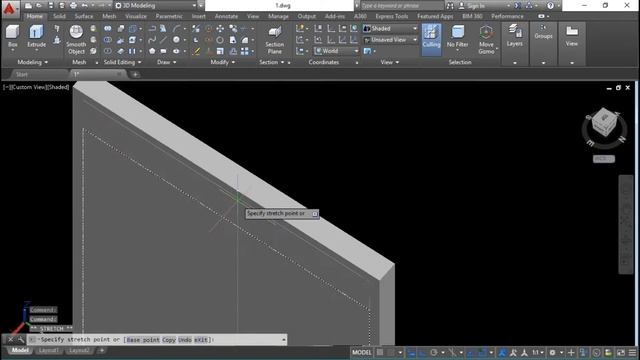
Task: Switch to the Model layout tab
Action: (20, 351)
